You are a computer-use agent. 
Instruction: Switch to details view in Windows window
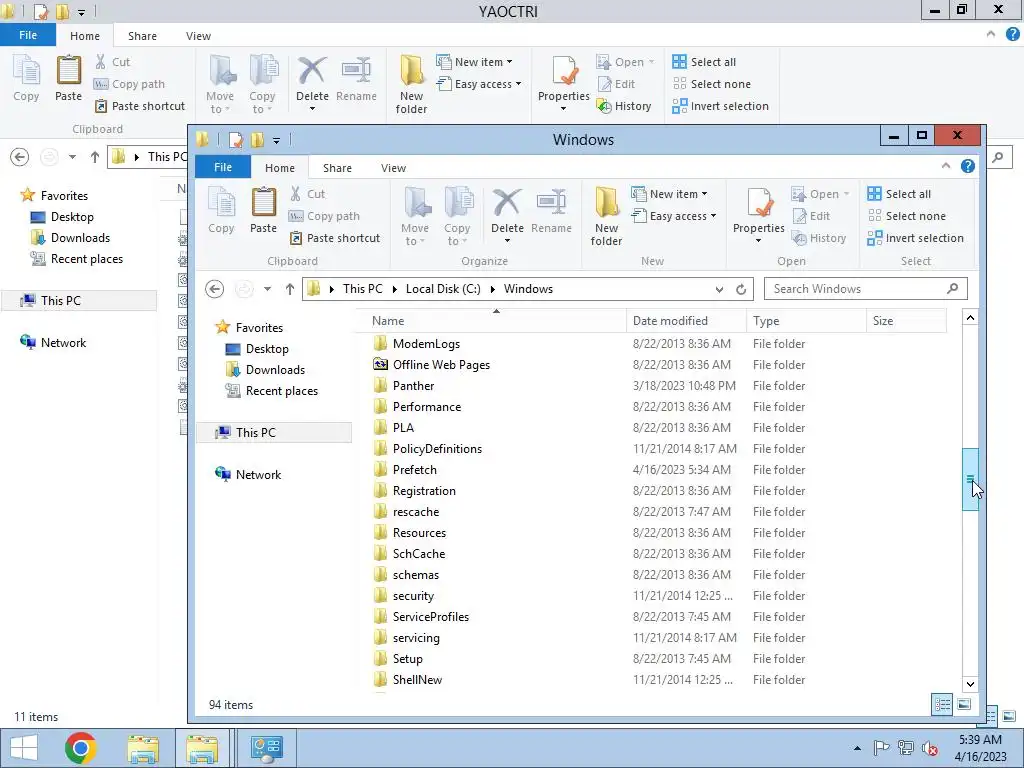pos(942,704)
